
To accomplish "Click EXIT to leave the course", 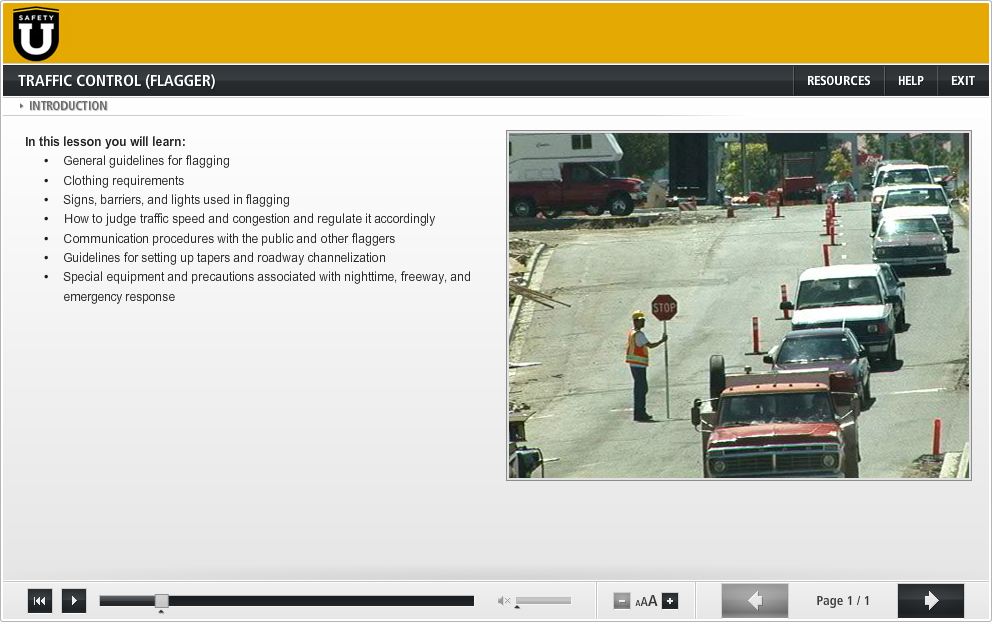I will point(962,80).
